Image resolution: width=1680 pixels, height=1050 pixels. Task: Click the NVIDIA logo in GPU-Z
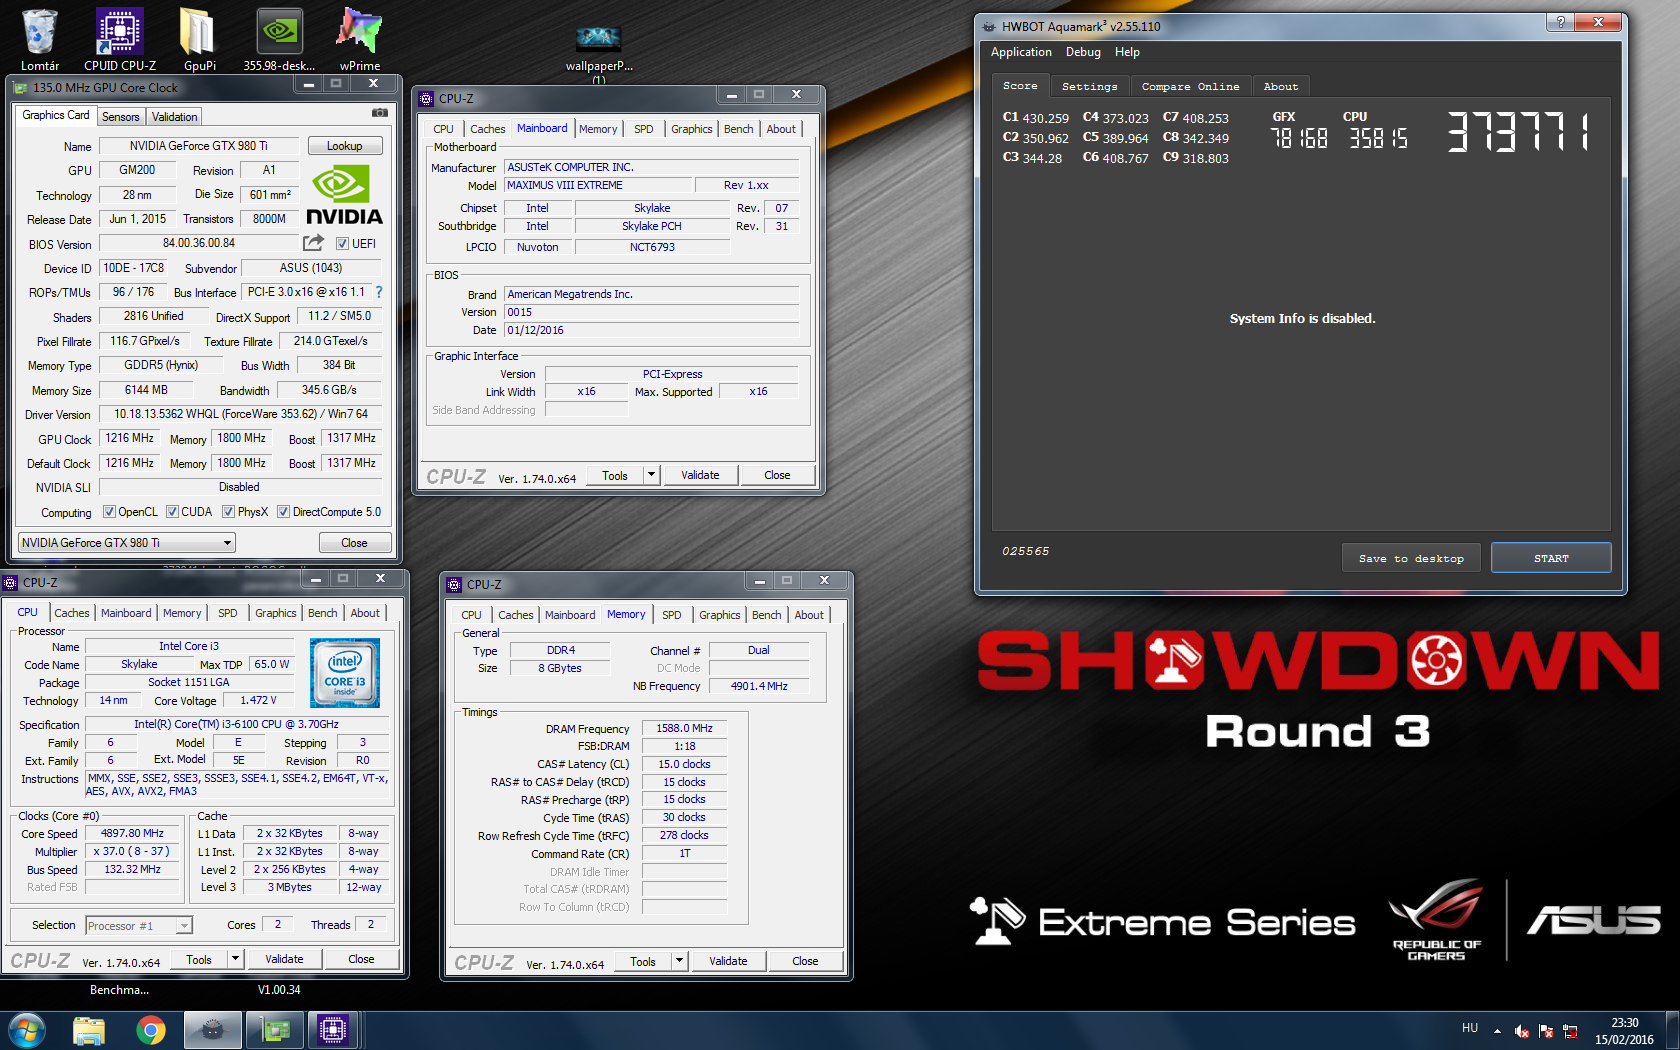(344, 195)
